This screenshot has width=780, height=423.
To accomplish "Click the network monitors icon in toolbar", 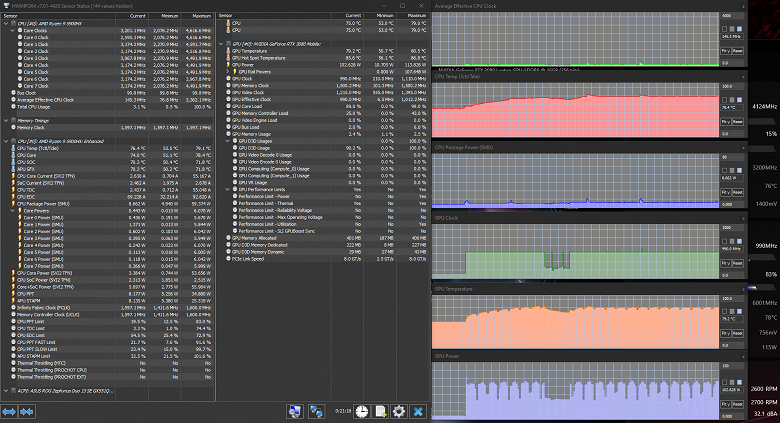I will (x=295, y=411).
